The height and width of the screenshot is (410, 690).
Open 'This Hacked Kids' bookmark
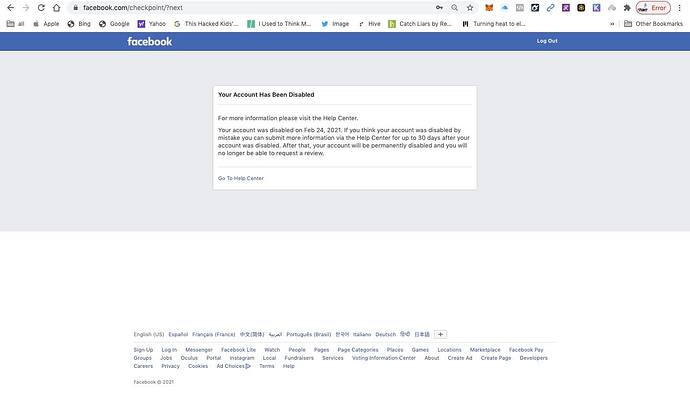[x=206, y=24]
